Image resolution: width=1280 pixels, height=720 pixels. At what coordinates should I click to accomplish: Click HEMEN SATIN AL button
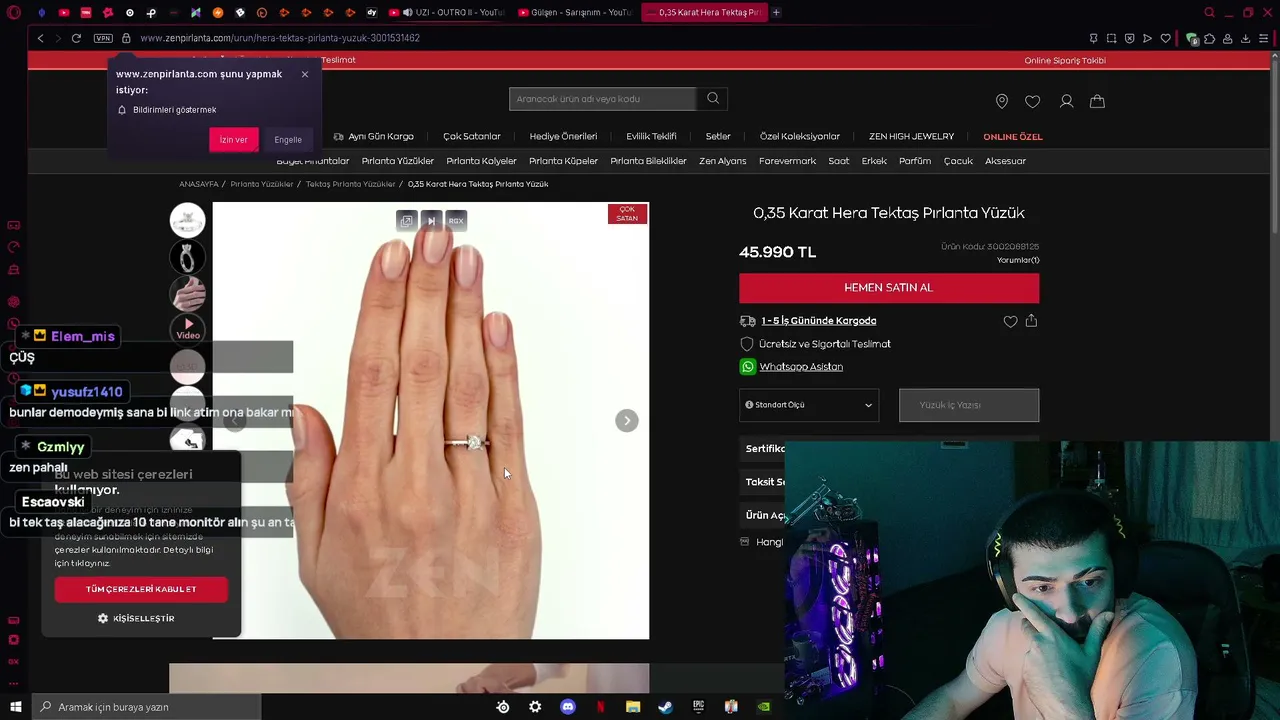point(889,288)
